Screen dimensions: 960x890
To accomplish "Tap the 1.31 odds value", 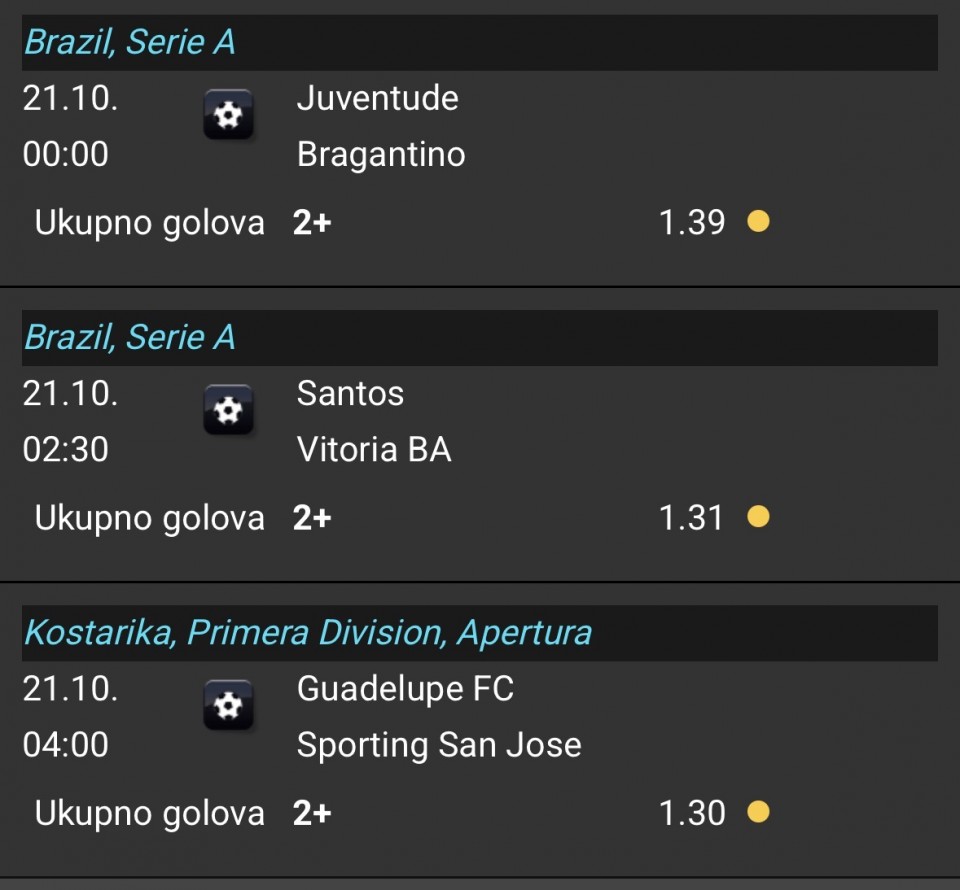I will pyautogui.click(x=691, y=517).
